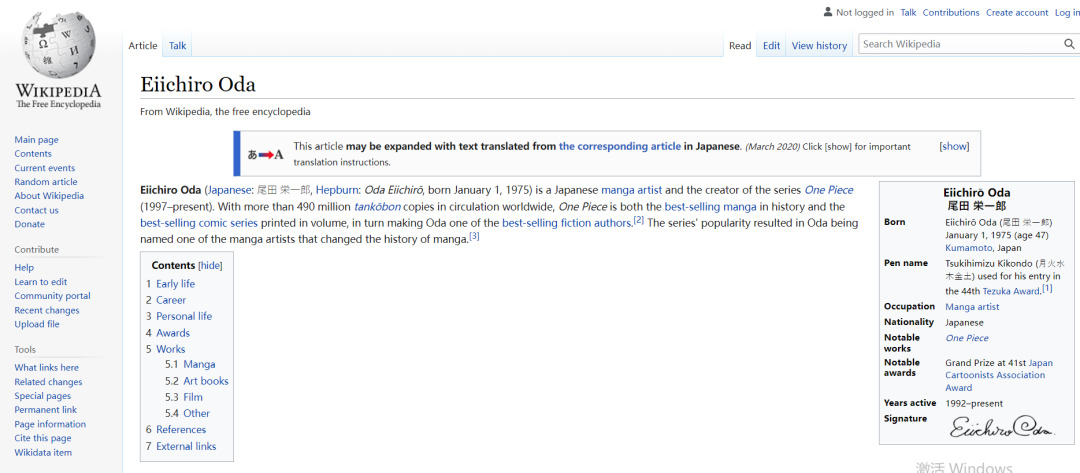Viewport: 1080px width, 473px height.
Task: Open the best-selling manga link
Action: pyautogui.click(x=711, y=207)
